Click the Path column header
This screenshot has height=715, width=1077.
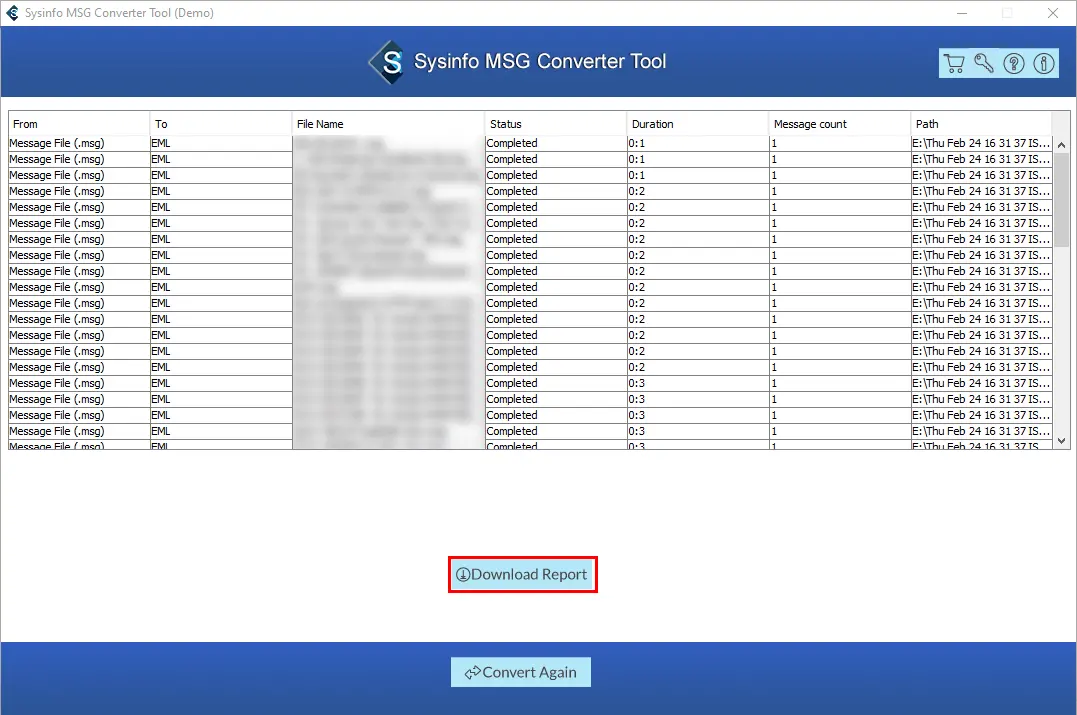pos(981,124)
